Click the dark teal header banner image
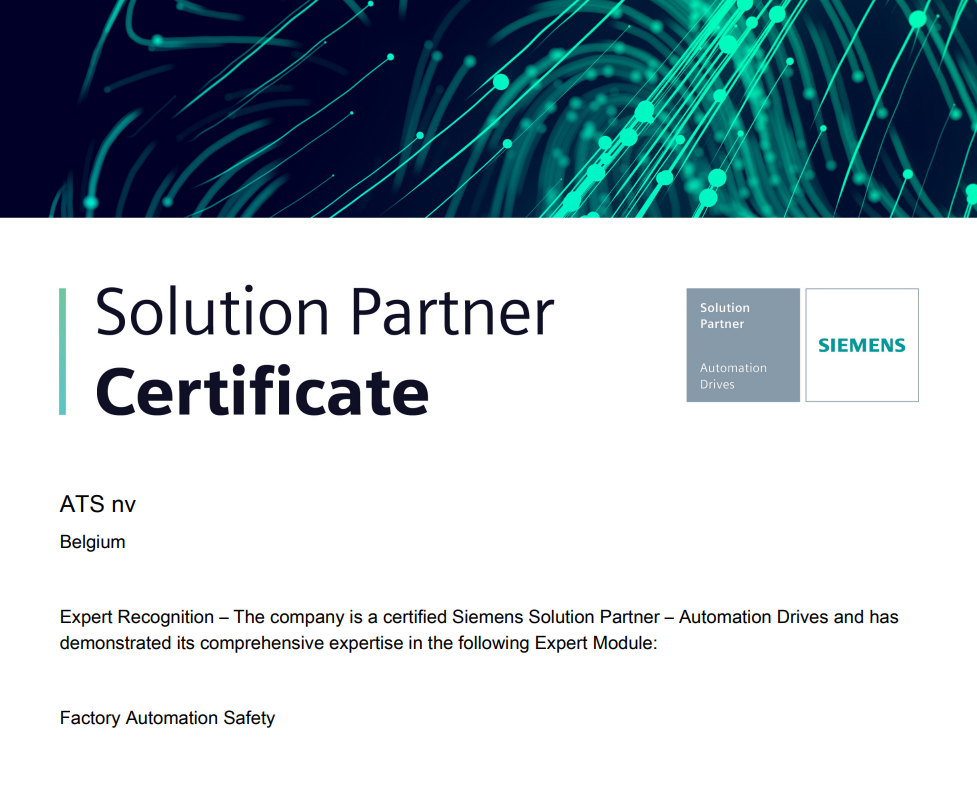977x786 pixels. [488, 108]
